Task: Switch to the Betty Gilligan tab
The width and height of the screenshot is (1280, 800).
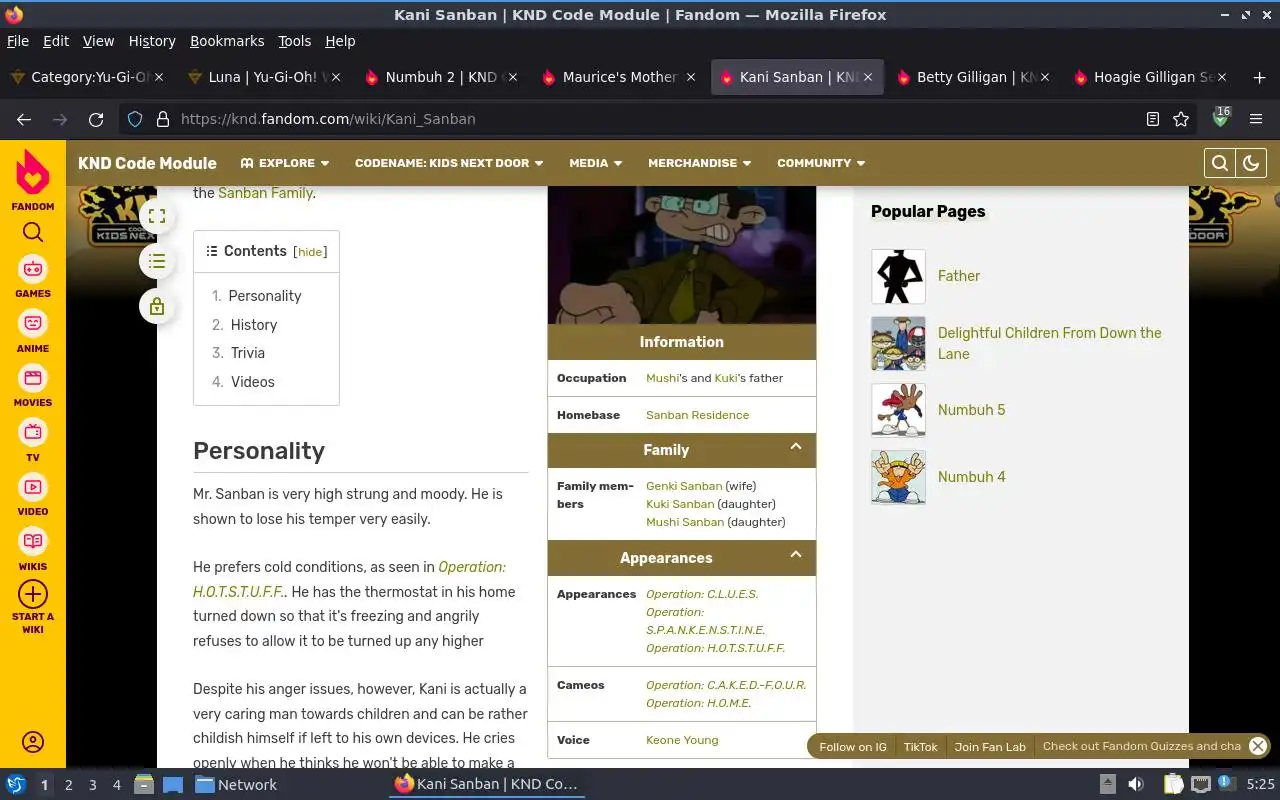Action: click(975, 77)
